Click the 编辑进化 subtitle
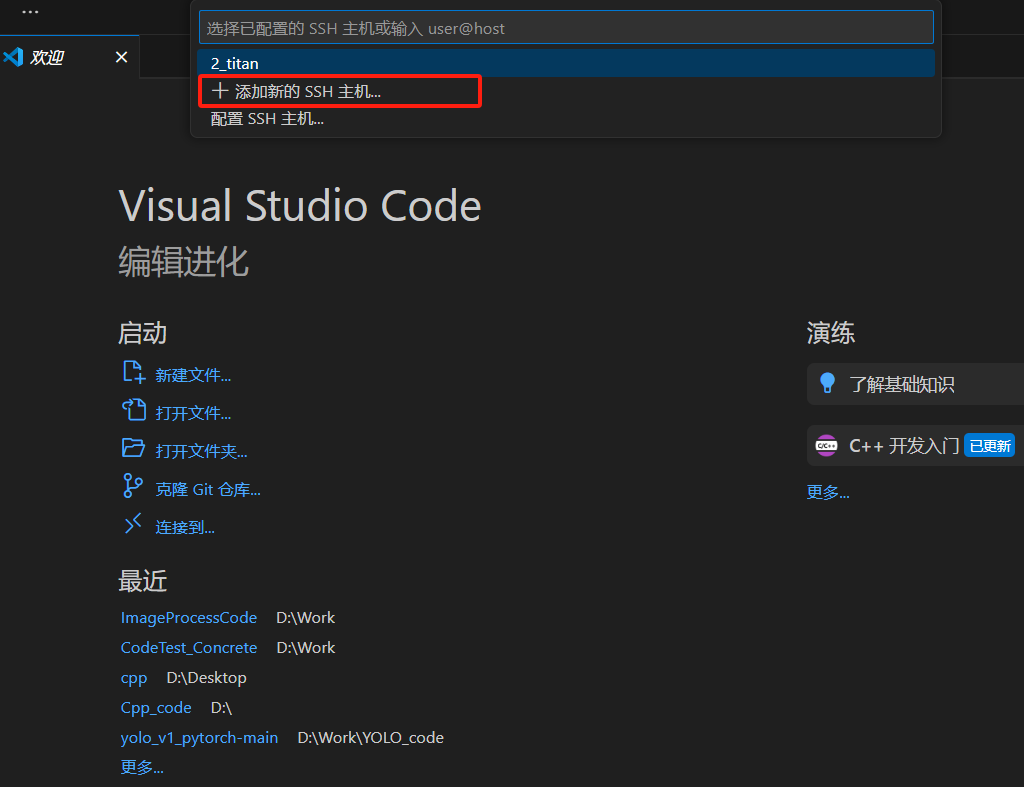Viewport: 1024px width, 787px height. 183,262
